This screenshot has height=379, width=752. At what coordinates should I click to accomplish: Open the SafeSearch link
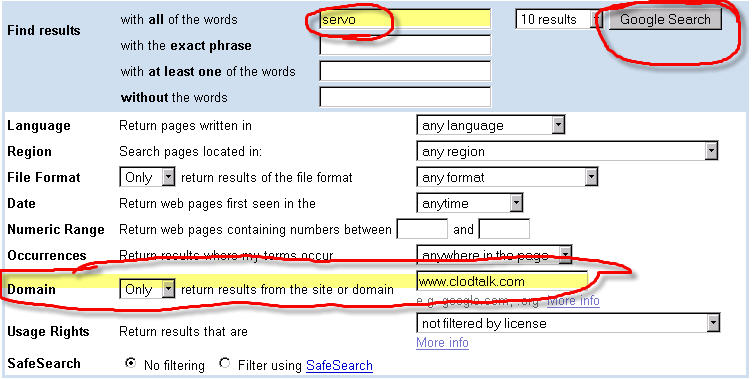(x=339, y=366)
